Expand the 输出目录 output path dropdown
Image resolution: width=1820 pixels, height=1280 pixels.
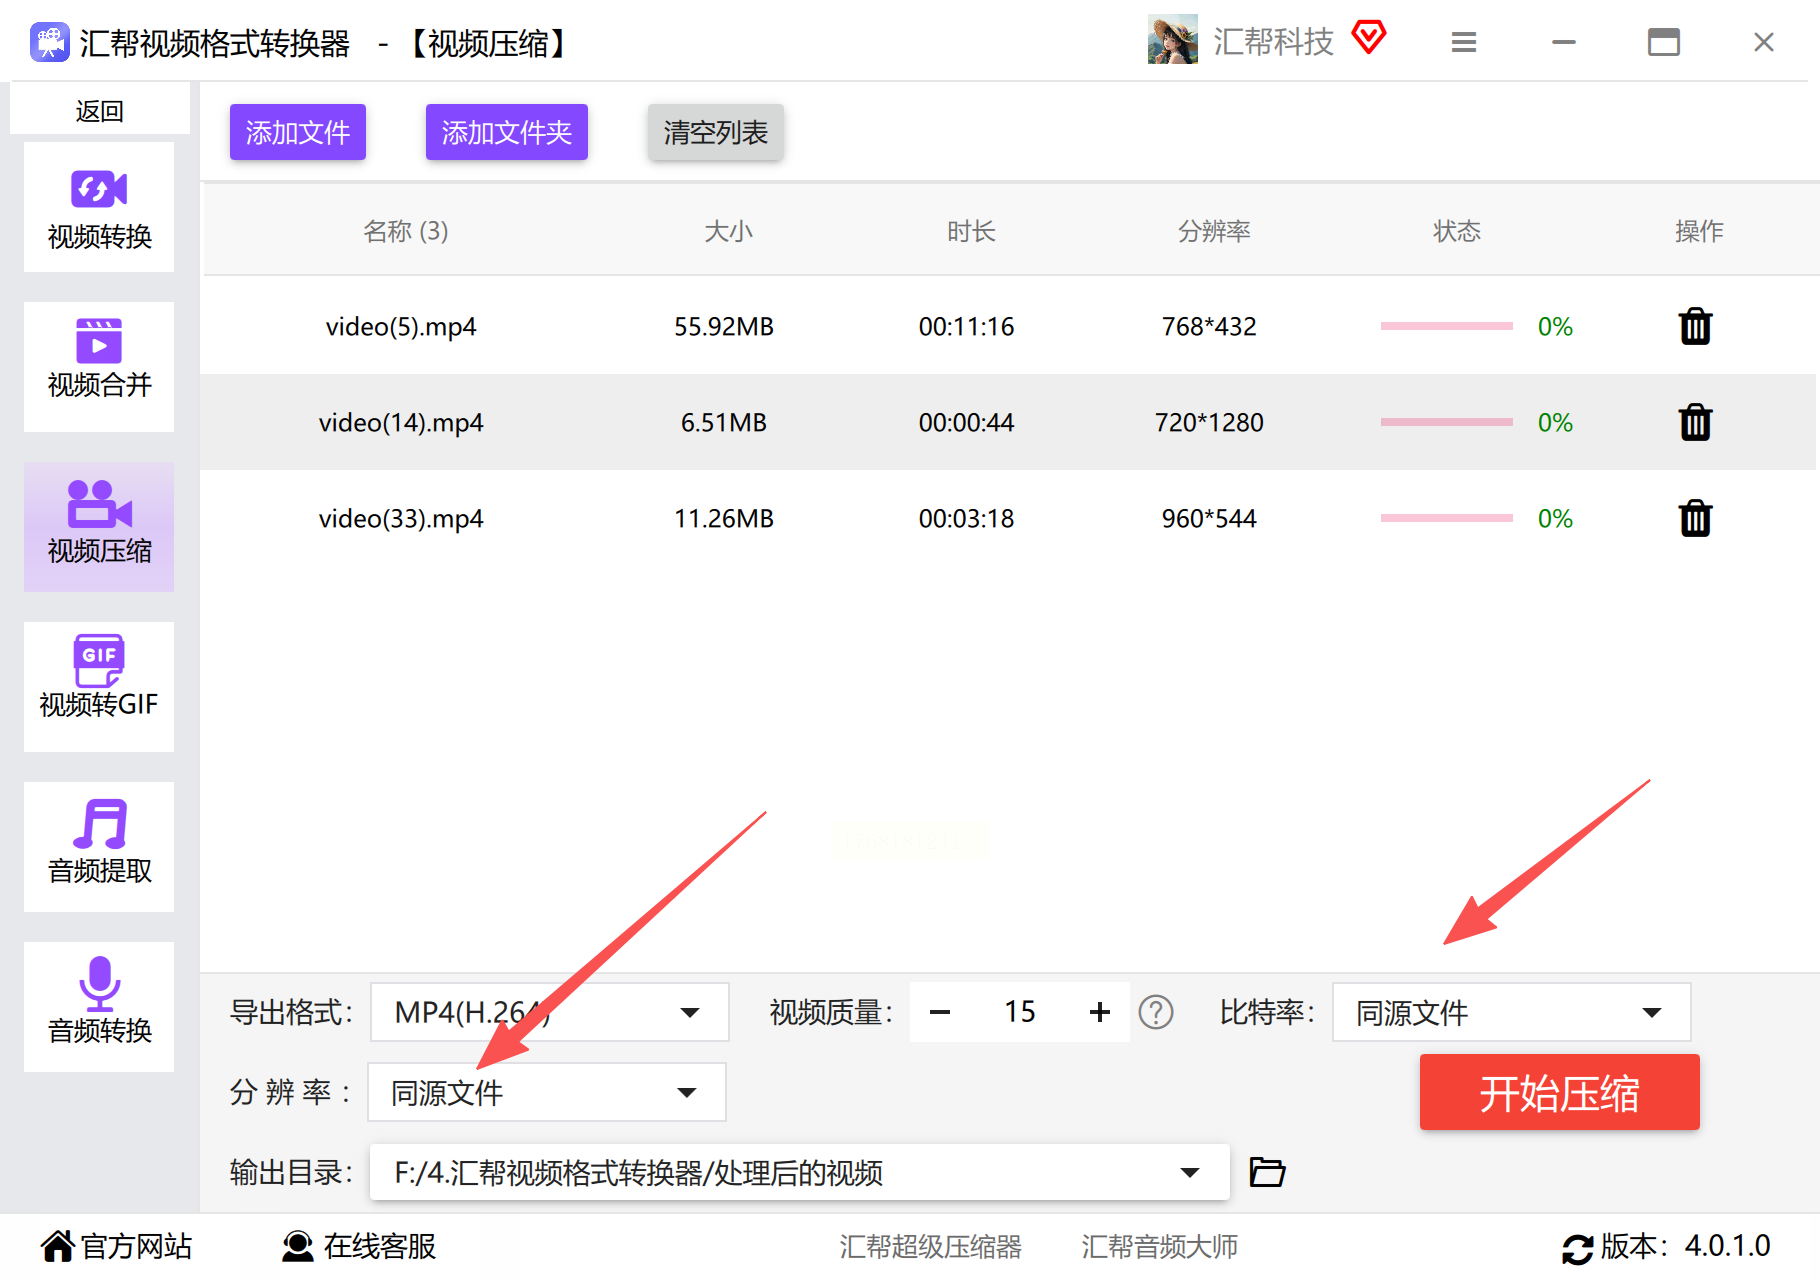coord(799,1172)
